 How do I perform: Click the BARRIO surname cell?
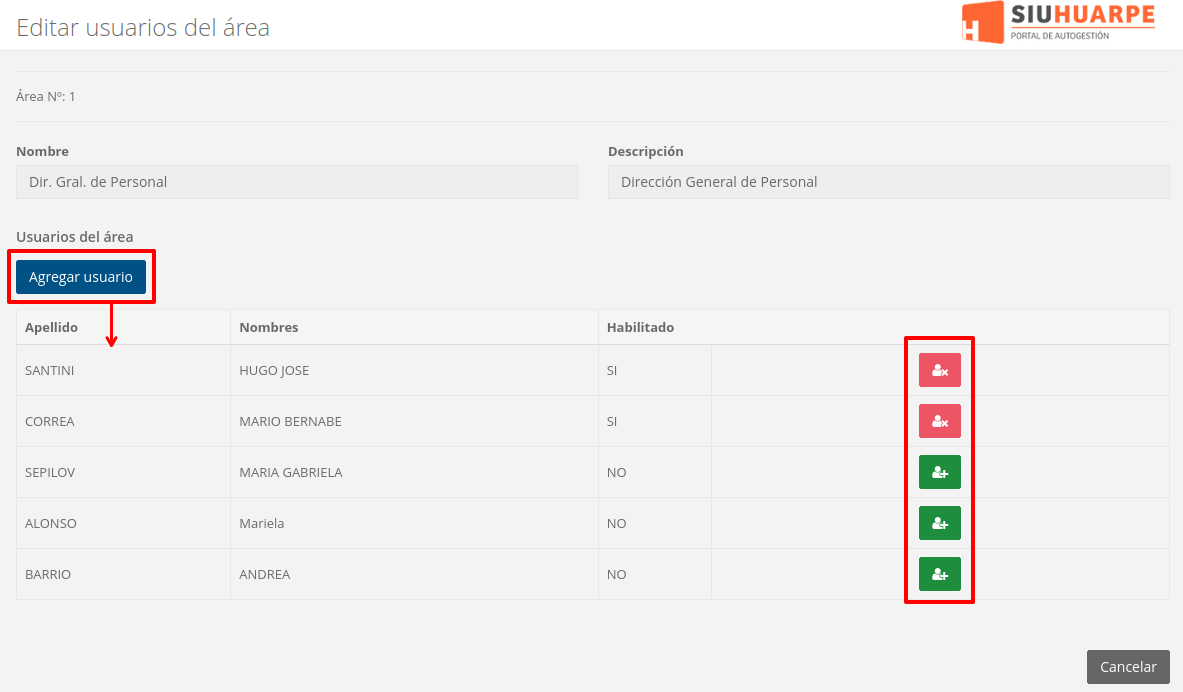click(x=48, y=574)
